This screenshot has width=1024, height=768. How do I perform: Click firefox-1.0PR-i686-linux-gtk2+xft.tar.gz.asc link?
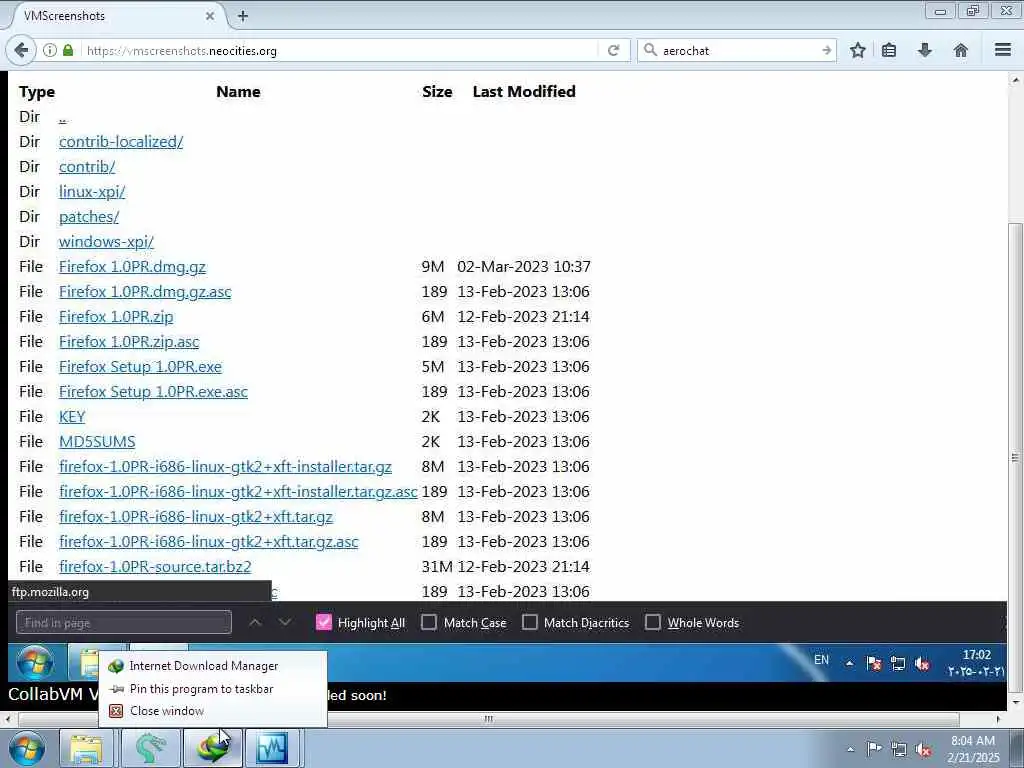[209, 541]
